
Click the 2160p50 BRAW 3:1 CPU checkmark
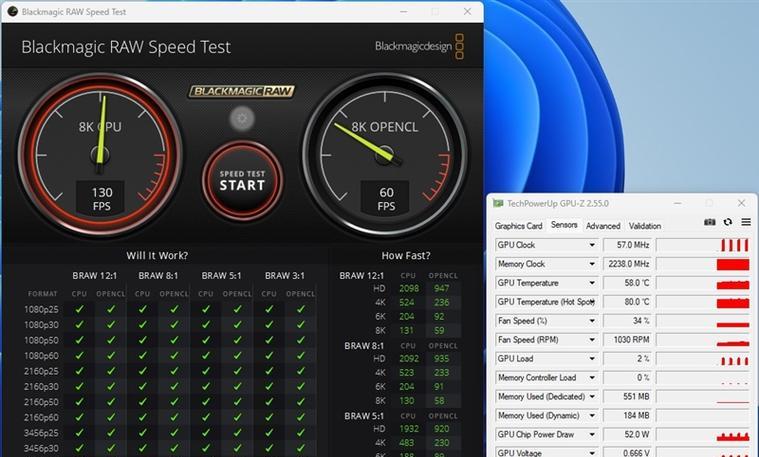click(x=269, y=402)
